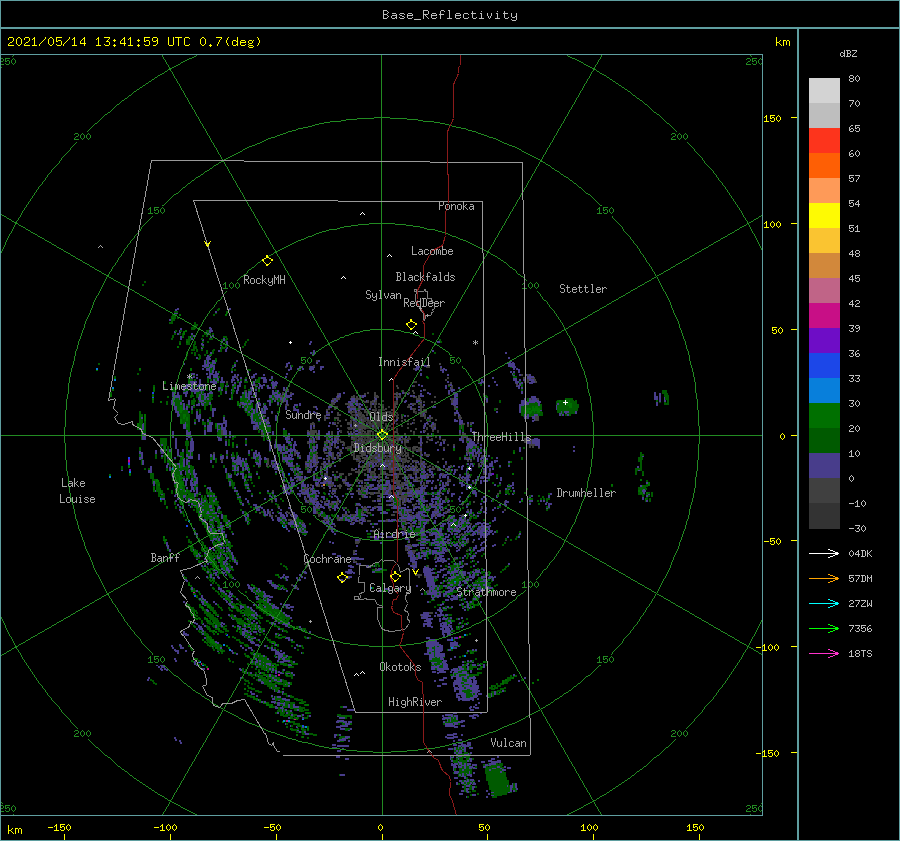Click the Lacombe town label

[432, 251]
